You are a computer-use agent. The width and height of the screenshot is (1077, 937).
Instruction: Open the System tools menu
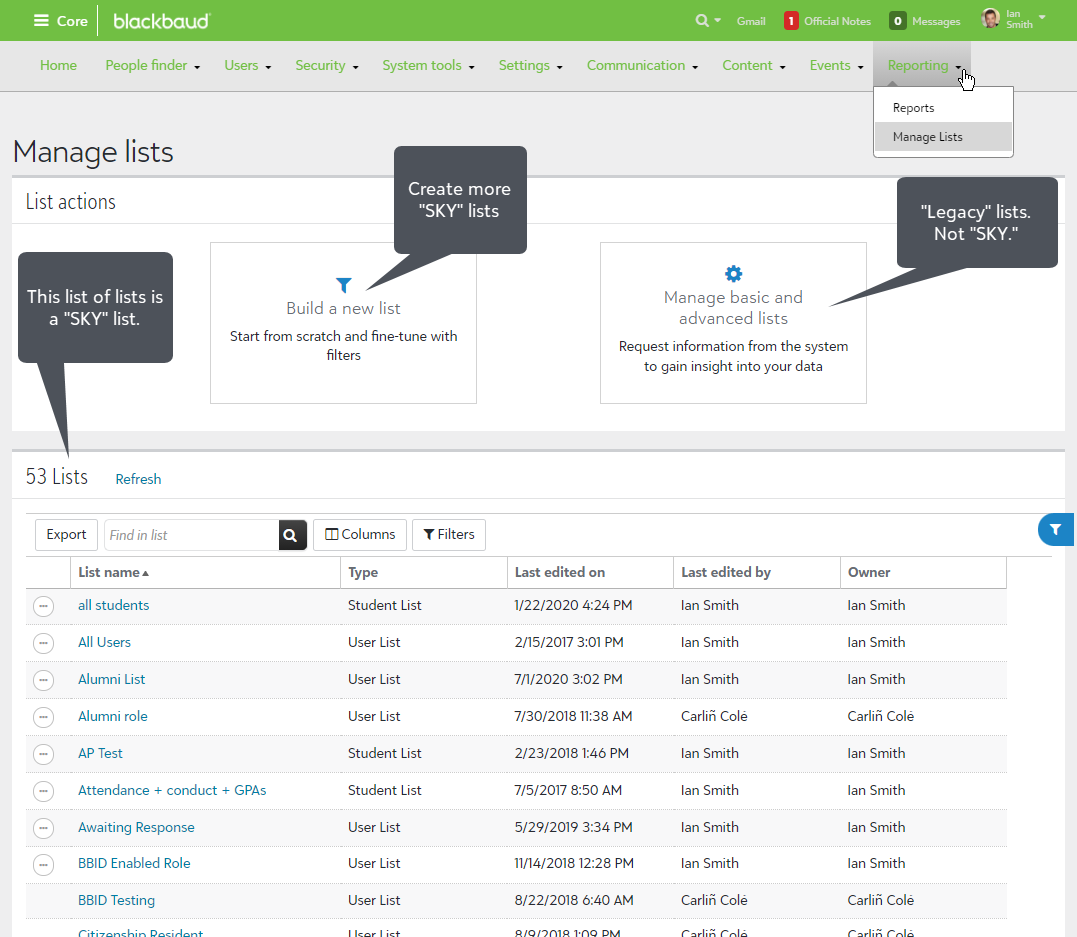coord(429,65)
